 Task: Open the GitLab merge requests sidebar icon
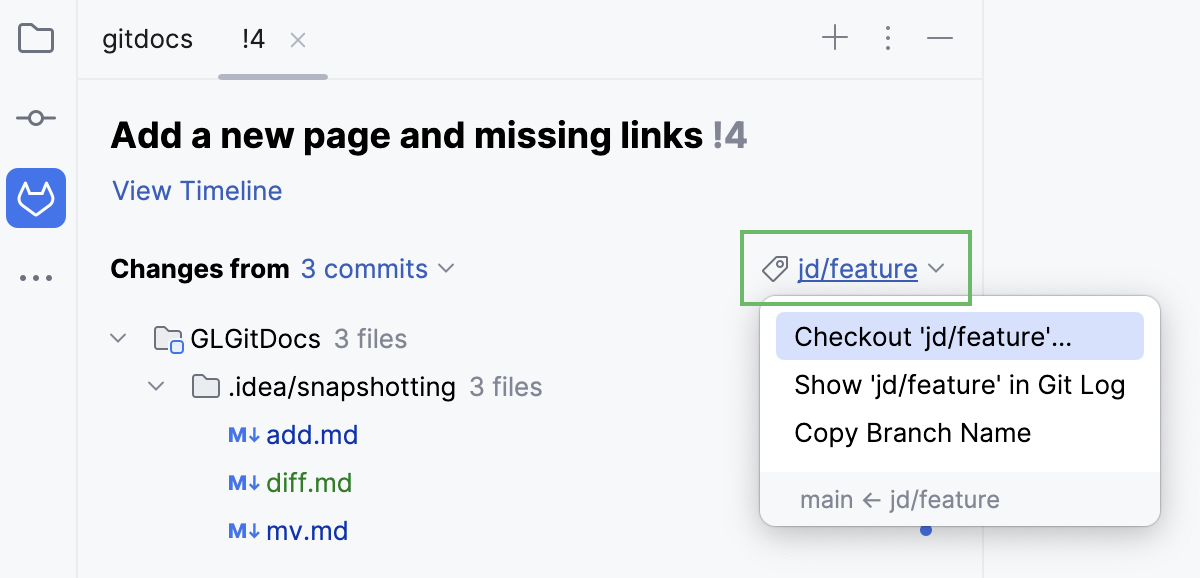click(36, 198)
